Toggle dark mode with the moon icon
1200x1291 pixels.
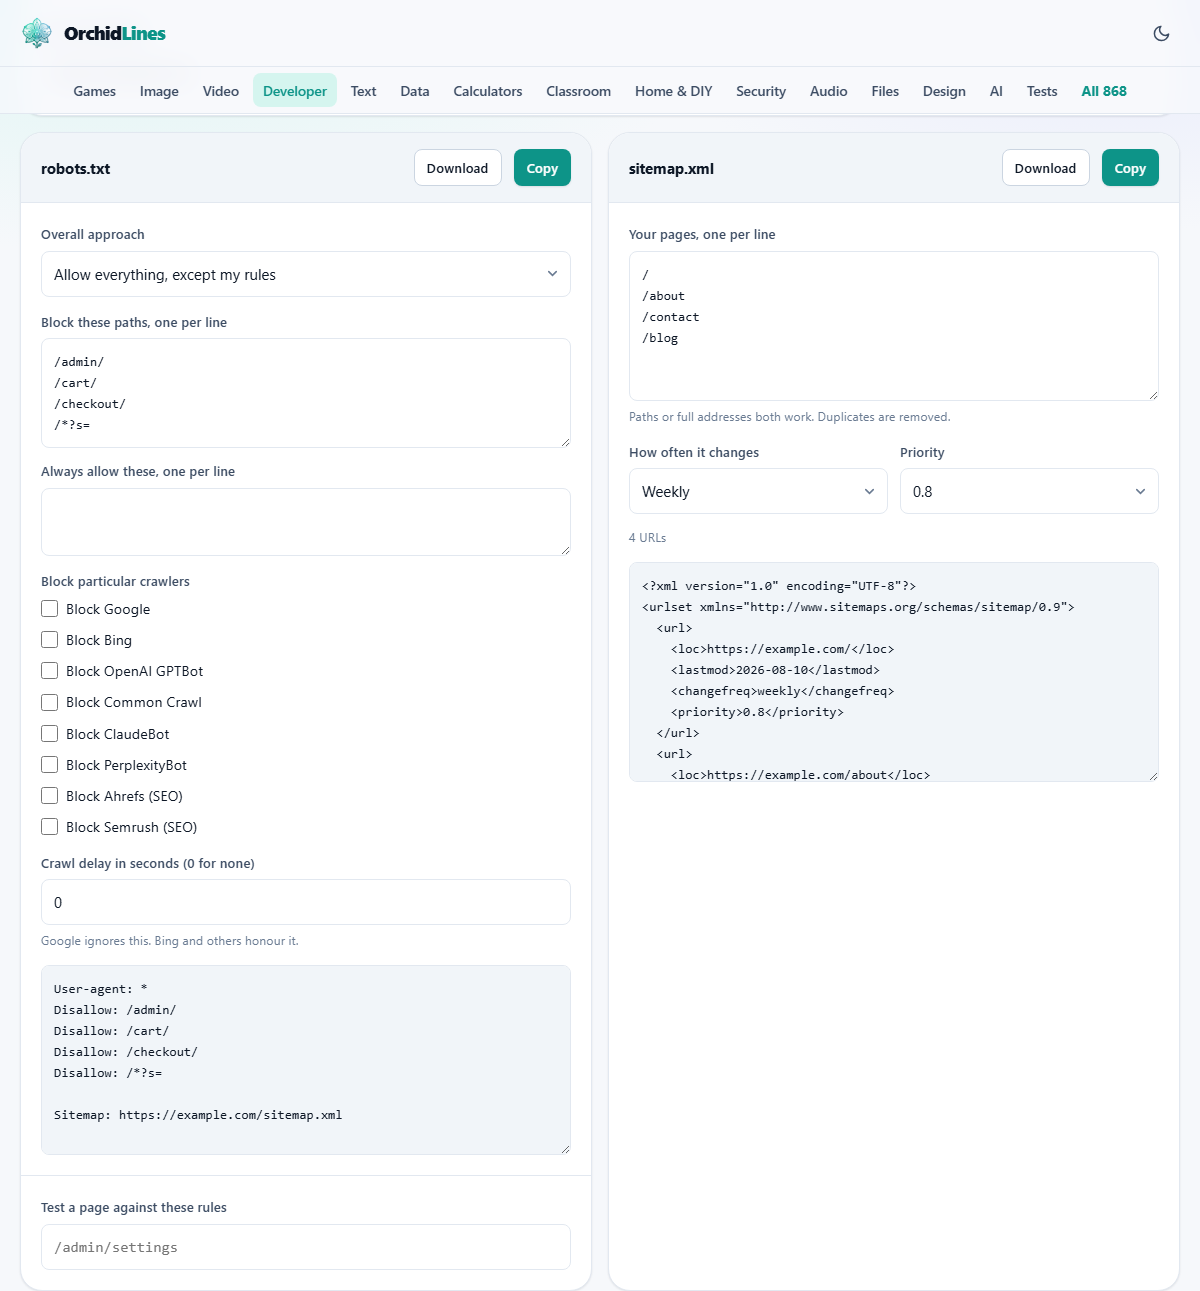(1161, 33)
